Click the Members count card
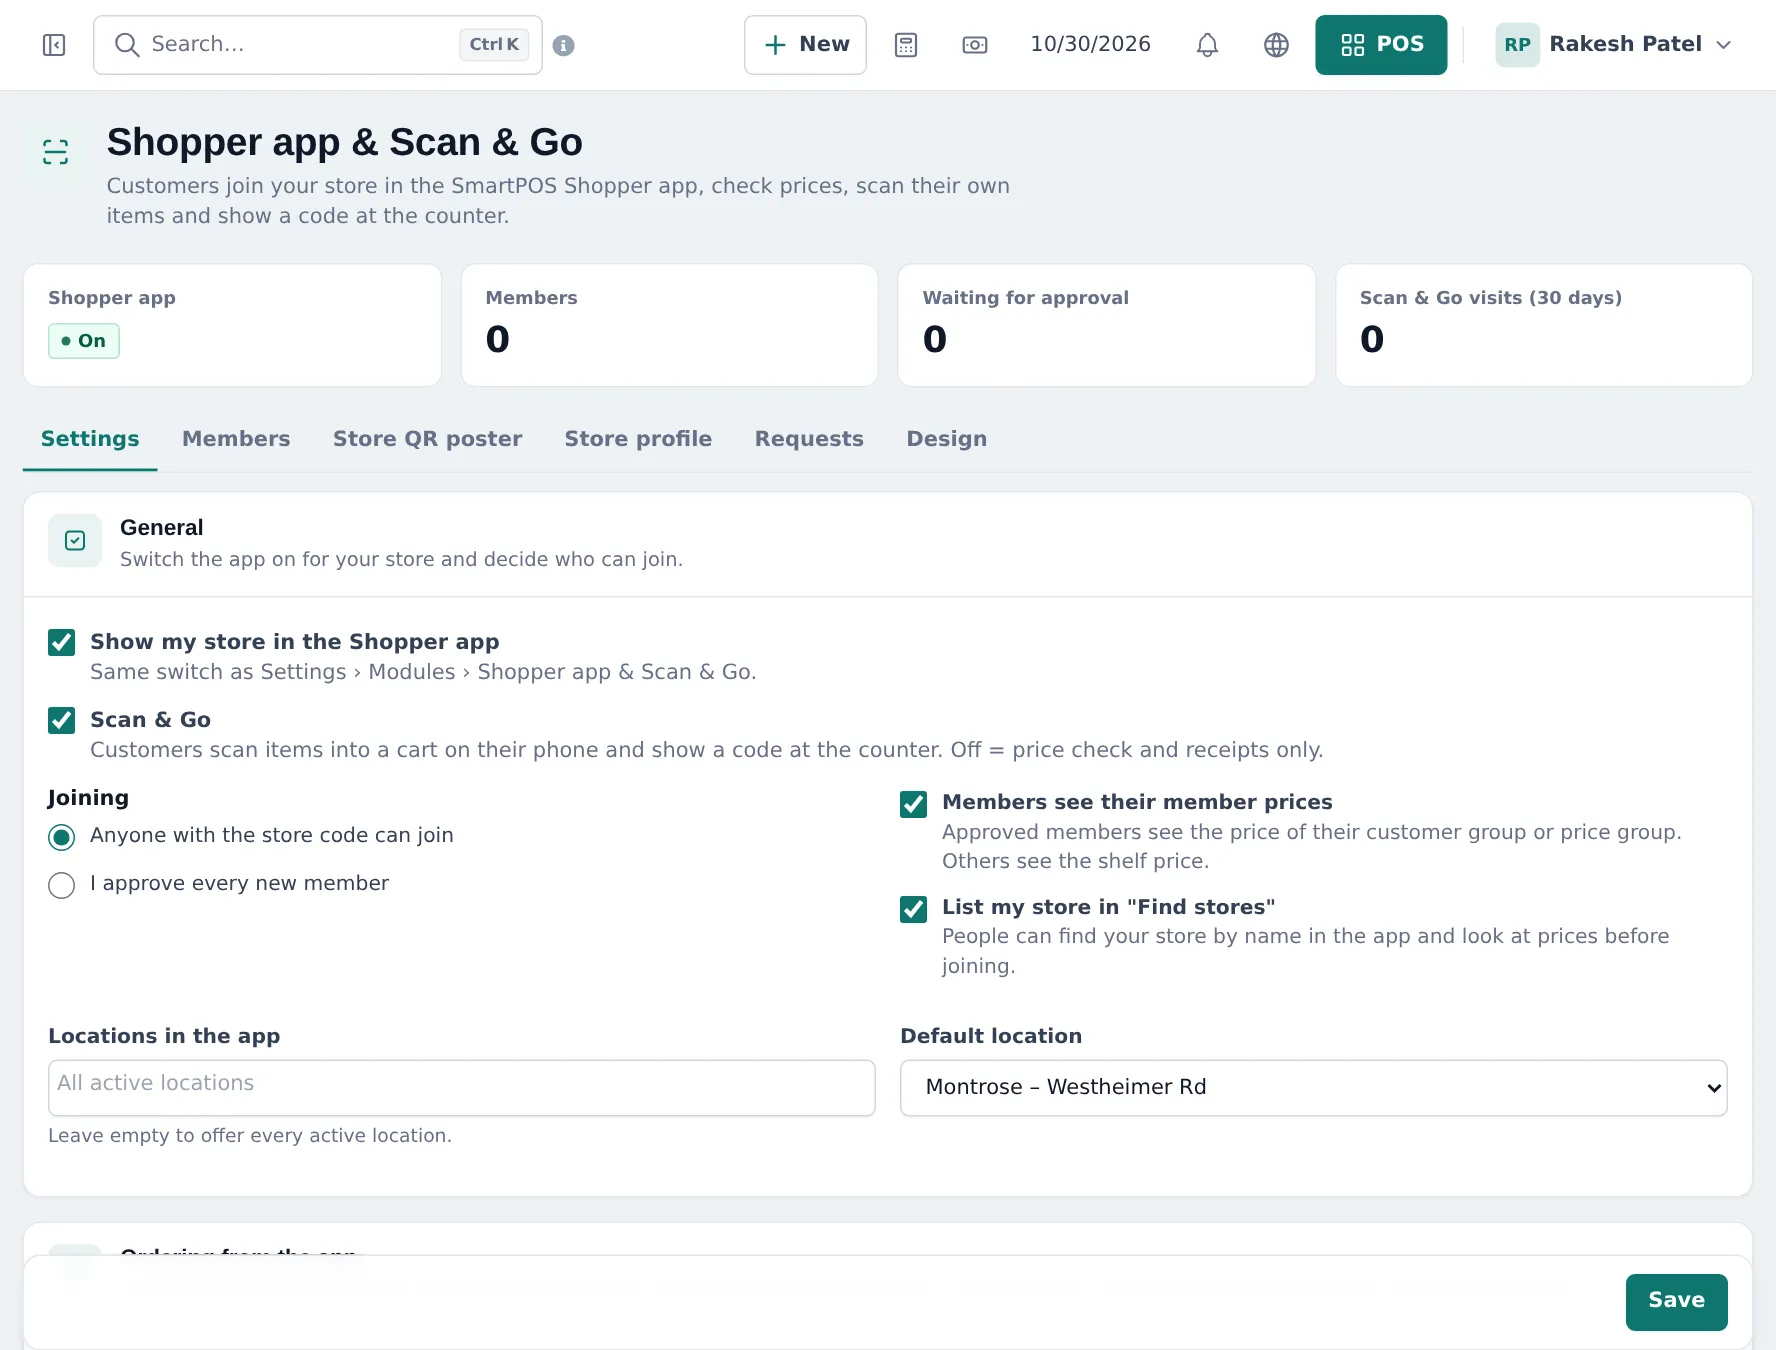Screen dimensions: 1776x1350 670,325
